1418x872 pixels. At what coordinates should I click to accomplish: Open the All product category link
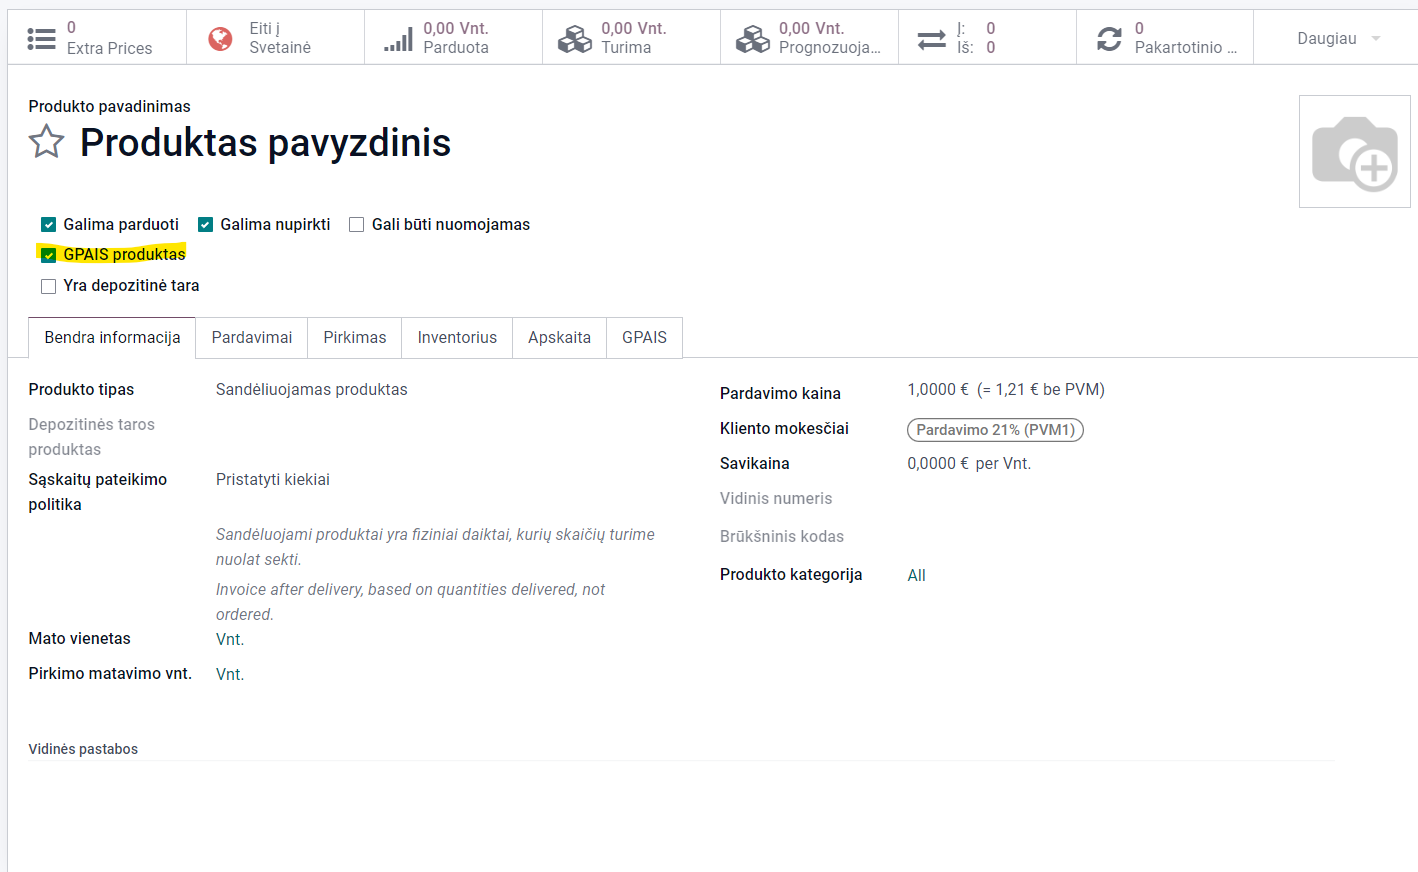[x=916, y=575]
